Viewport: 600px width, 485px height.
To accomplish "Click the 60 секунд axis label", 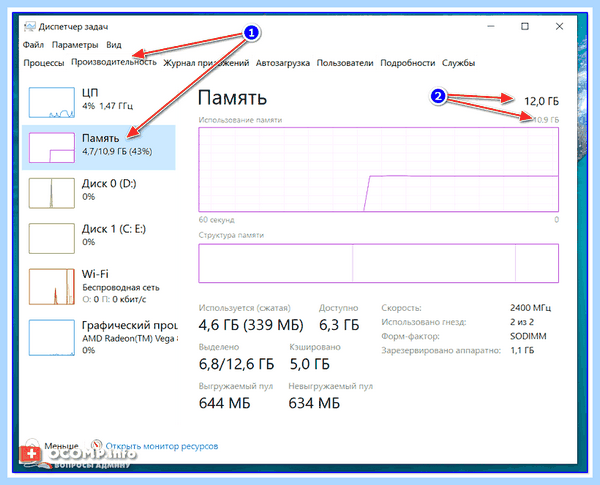I will tap(216, 220).
